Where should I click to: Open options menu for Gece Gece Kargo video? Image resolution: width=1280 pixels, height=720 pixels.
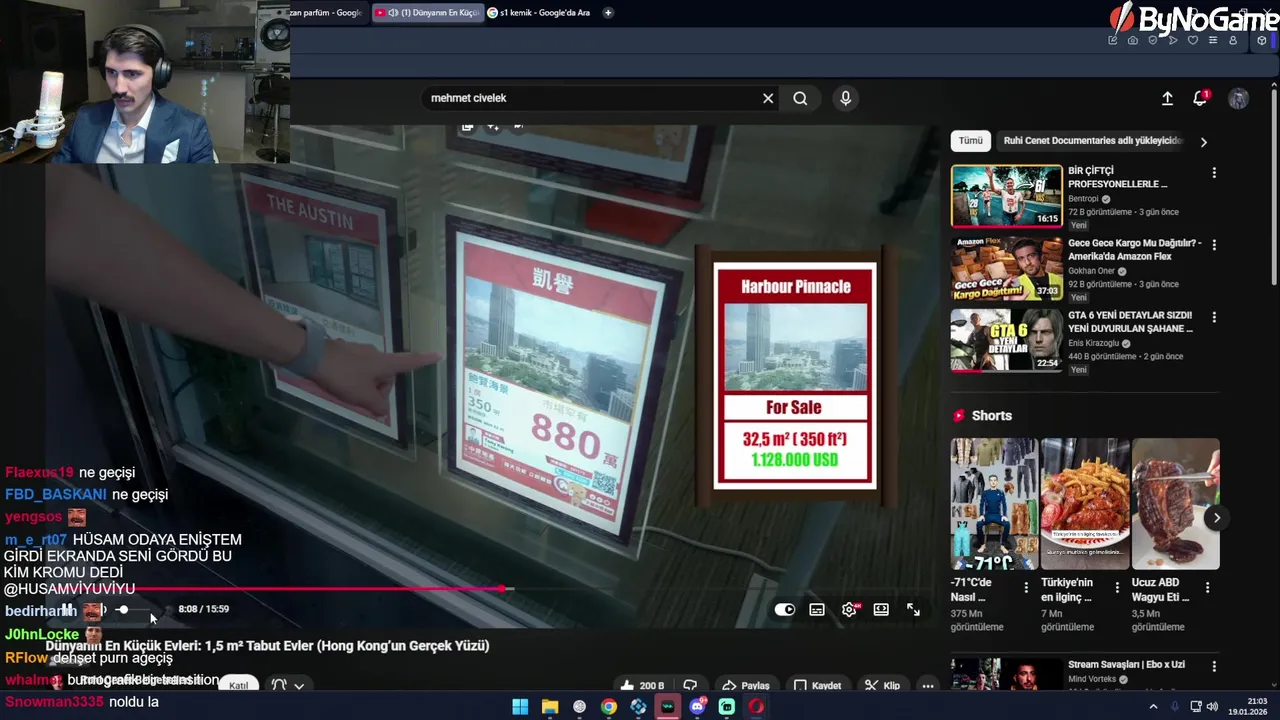[1214, 245]
